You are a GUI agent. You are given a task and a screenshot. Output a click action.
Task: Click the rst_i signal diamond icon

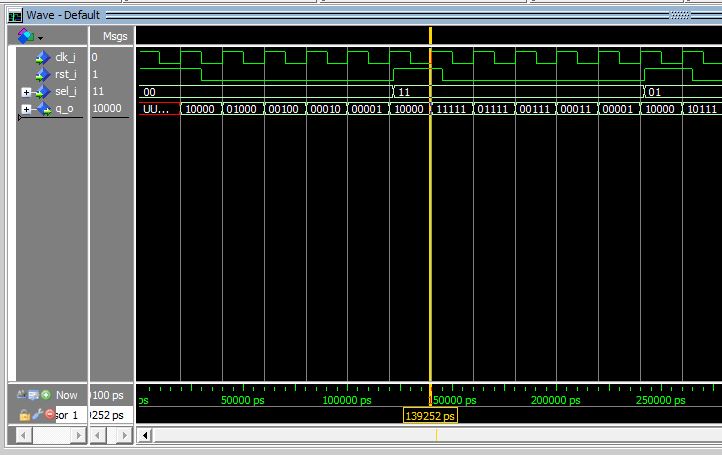[x=42, y=74]
